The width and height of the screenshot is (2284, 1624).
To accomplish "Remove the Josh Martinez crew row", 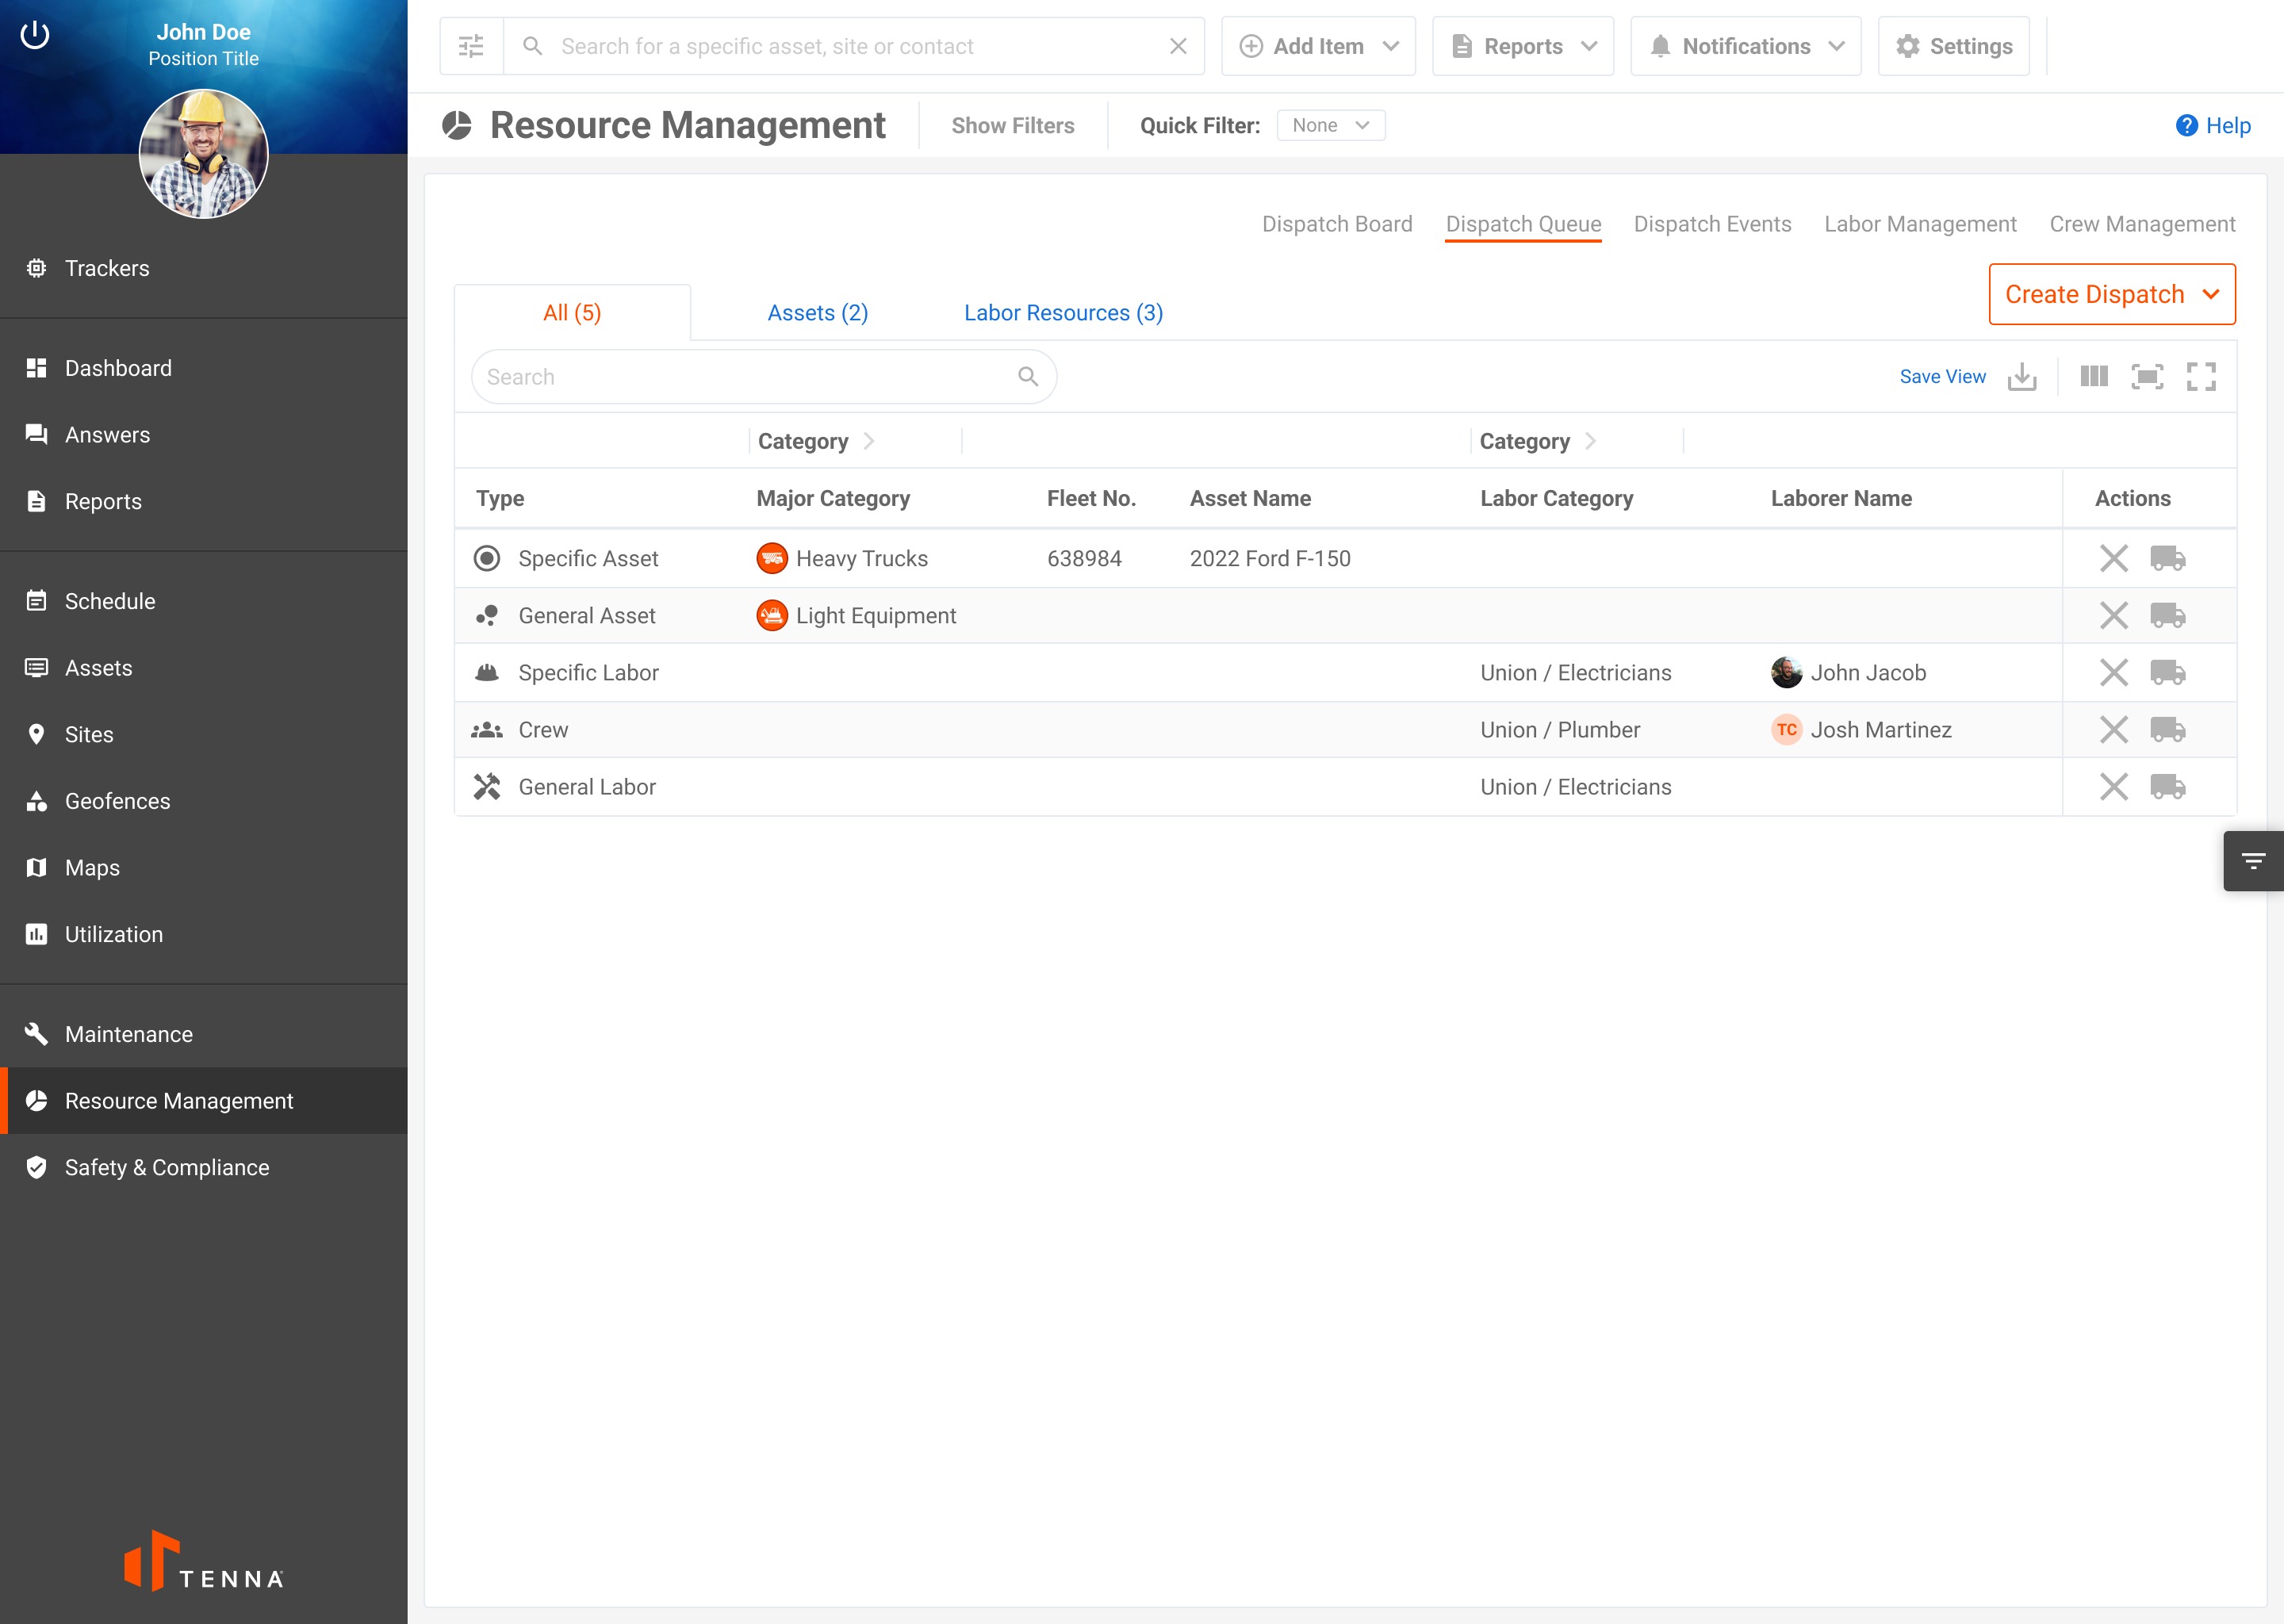I will 2114,729.
